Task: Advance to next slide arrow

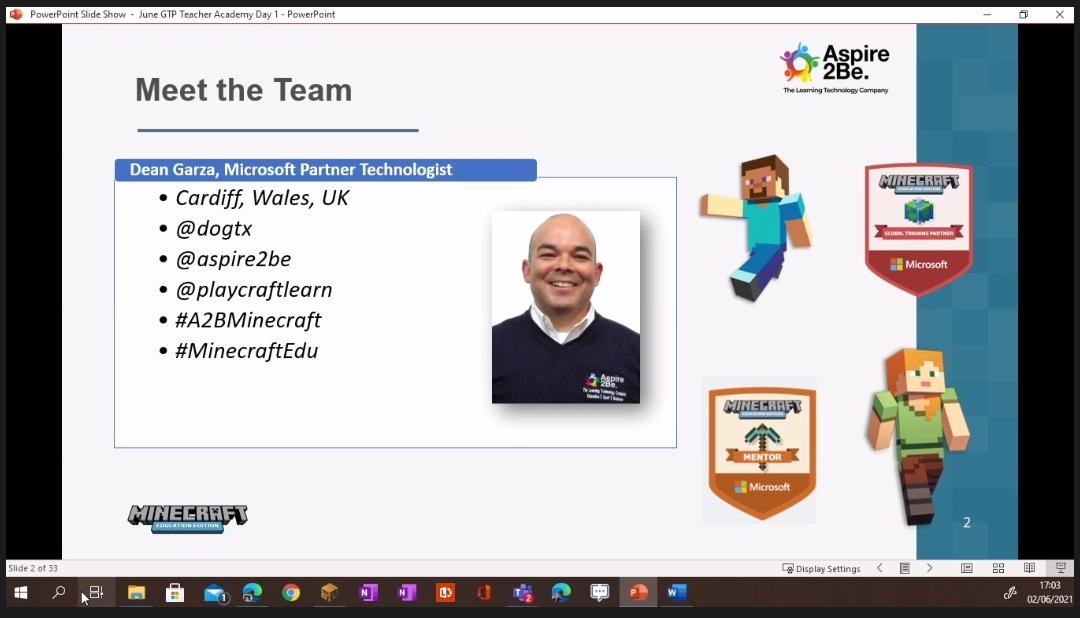Action: (x=929, y=568)
